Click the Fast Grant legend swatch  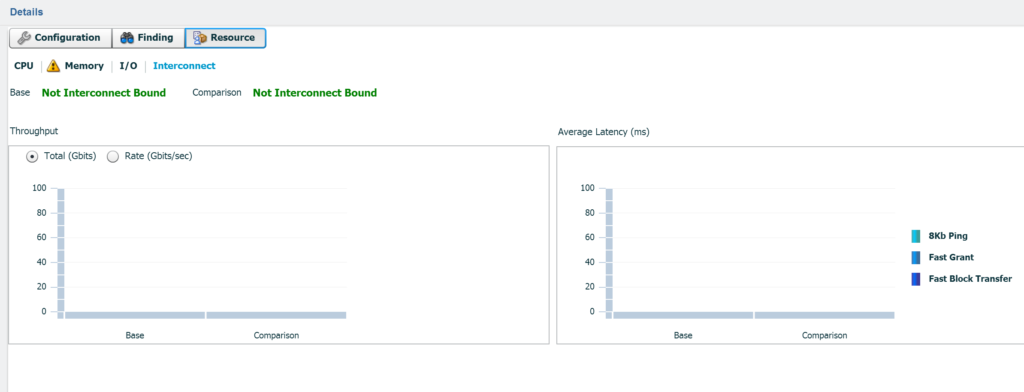916,257
